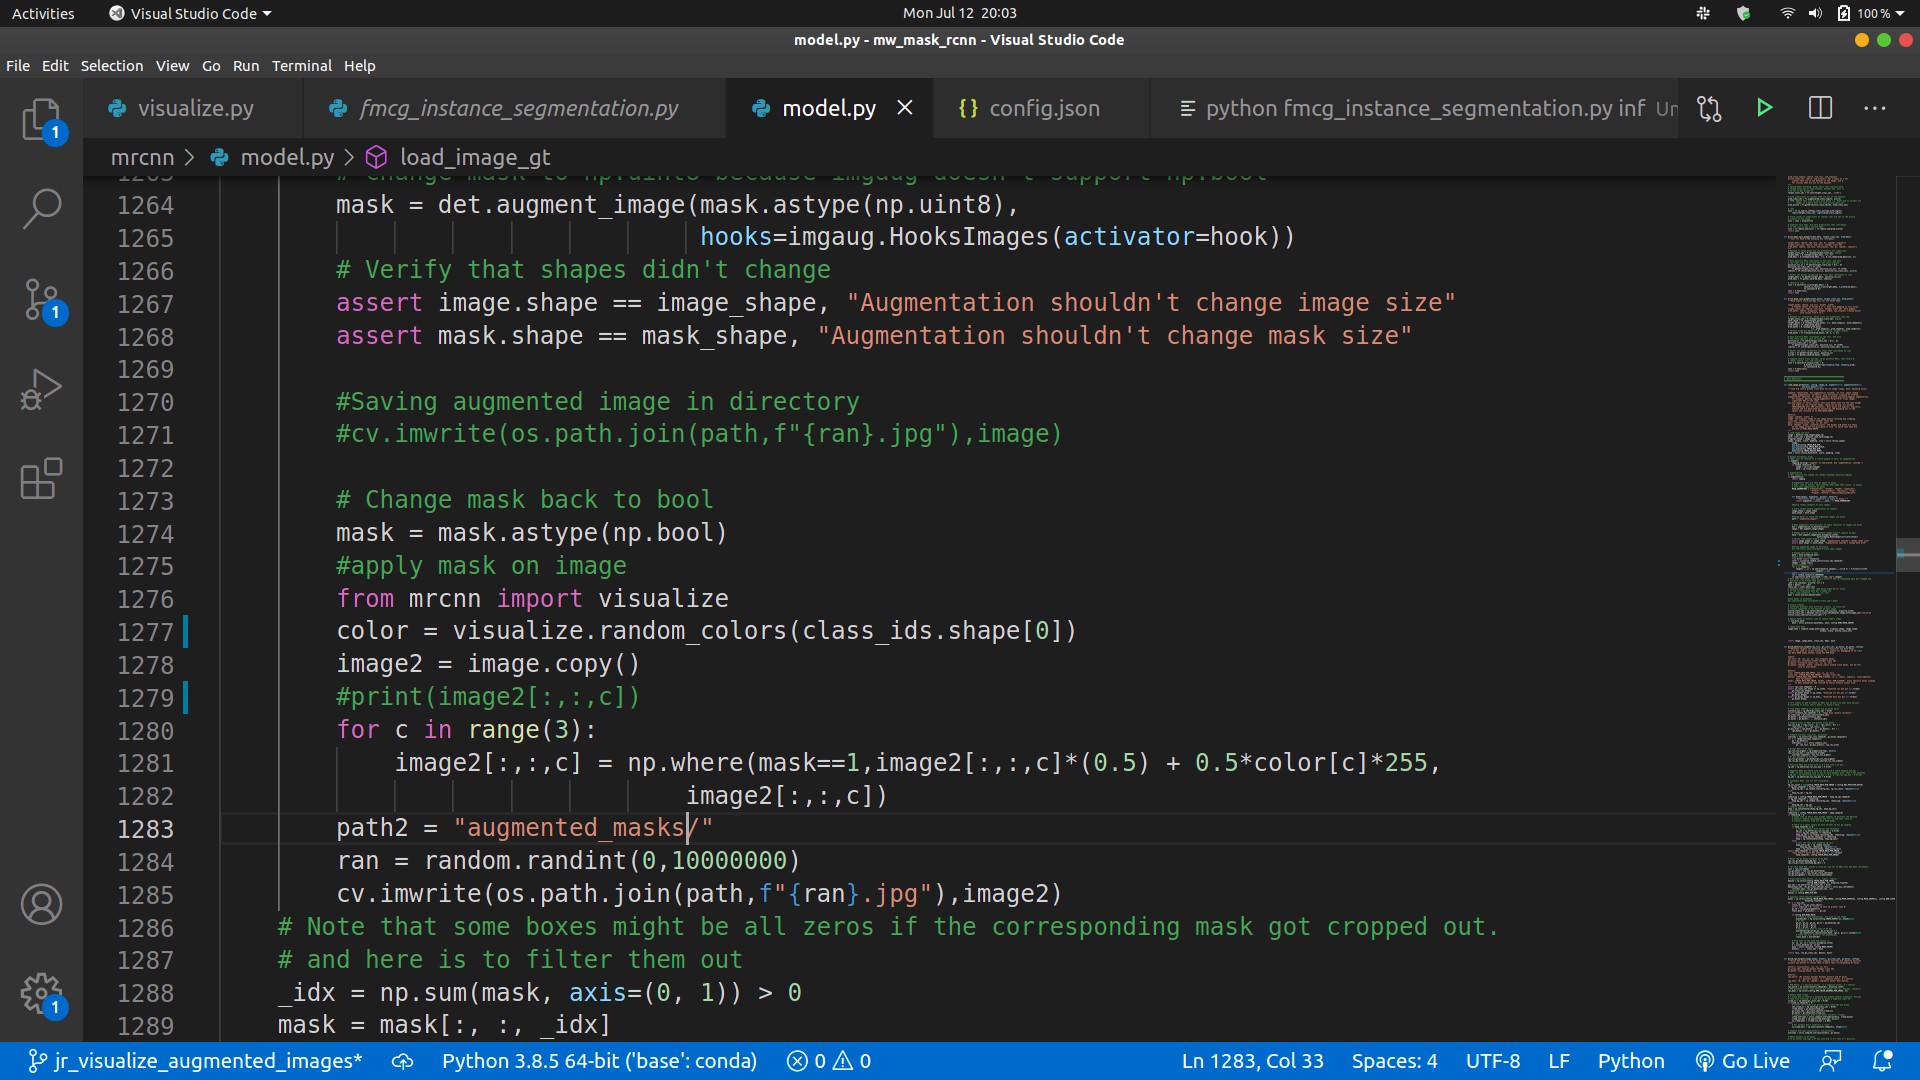
Task: Run Python file with play button
Action: 1765,108
